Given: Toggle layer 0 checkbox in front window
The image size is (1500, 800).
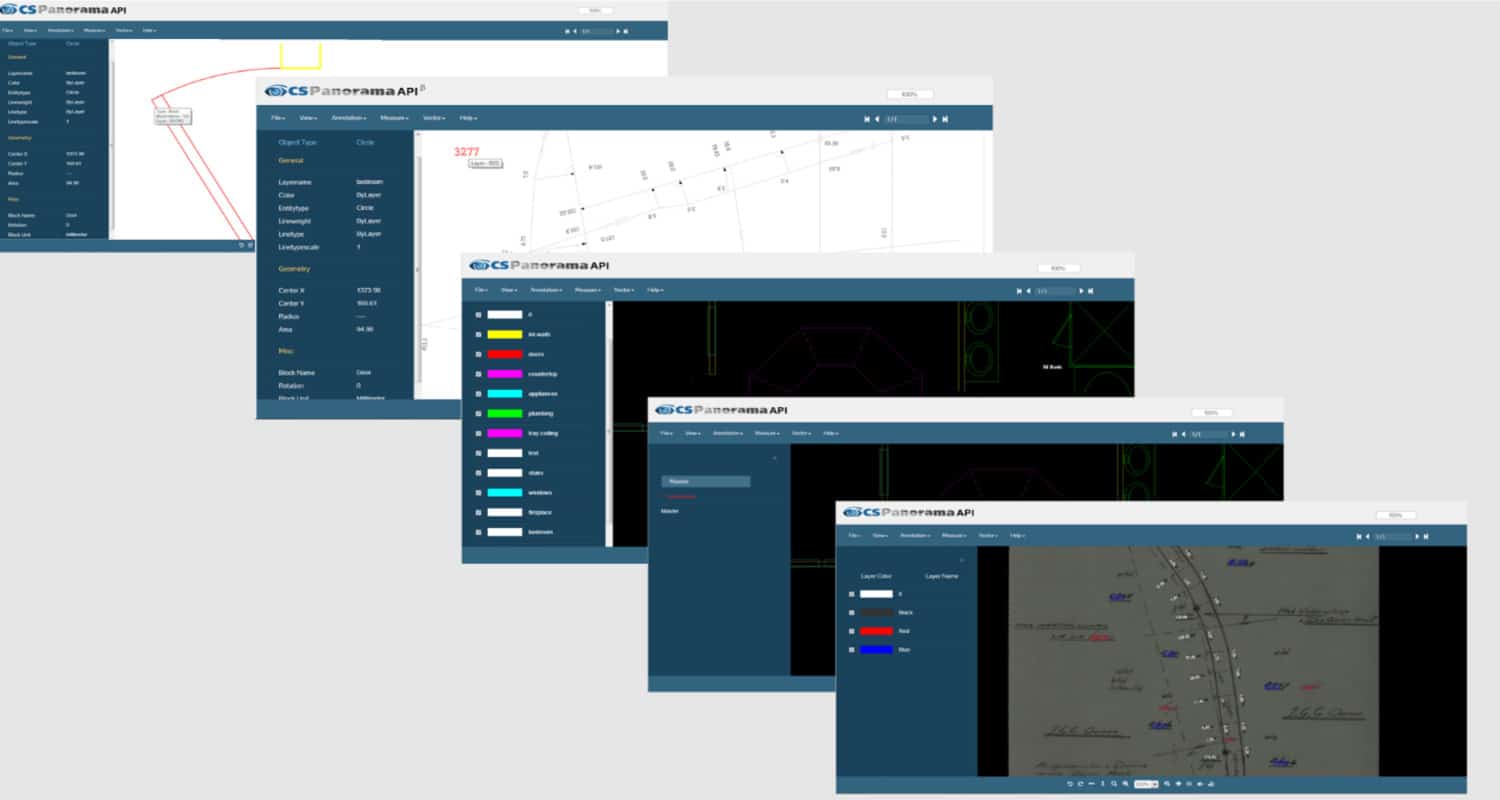Looking at the screenshot, I should [x=852, y=594].
